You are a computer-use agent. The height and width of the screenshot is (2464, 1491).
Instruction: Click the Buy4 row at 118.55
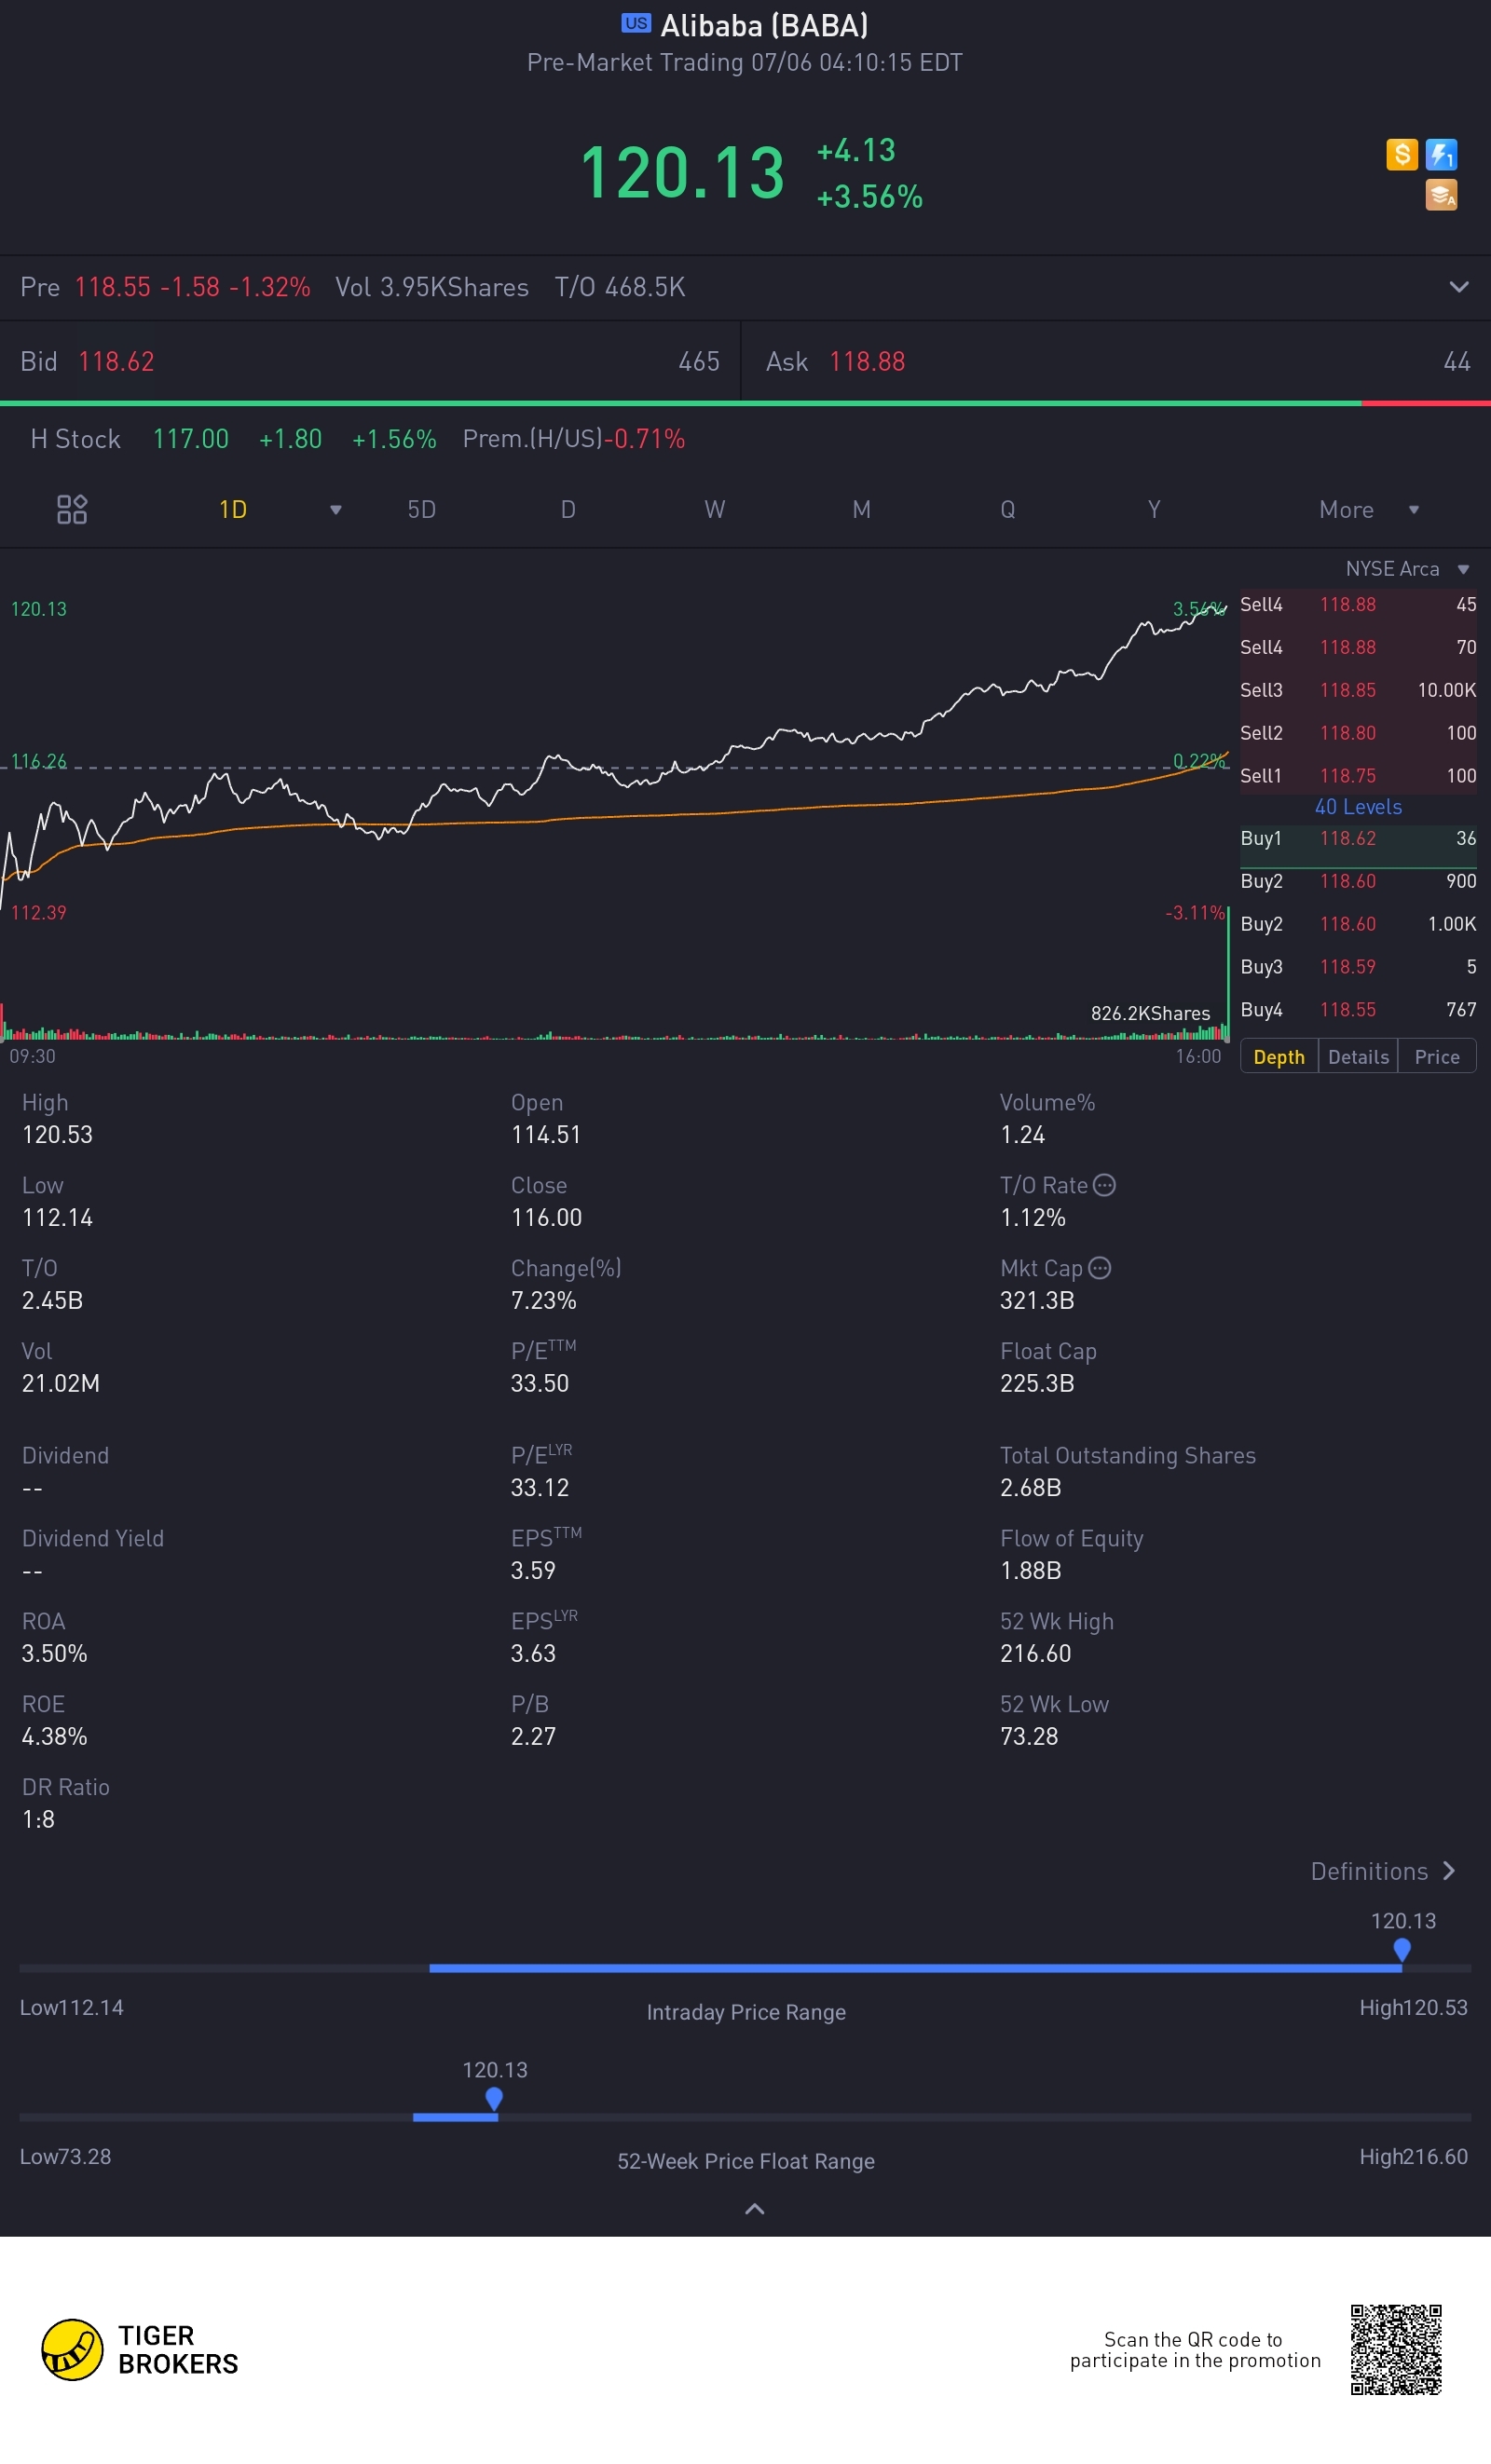coord(1358,1010)
